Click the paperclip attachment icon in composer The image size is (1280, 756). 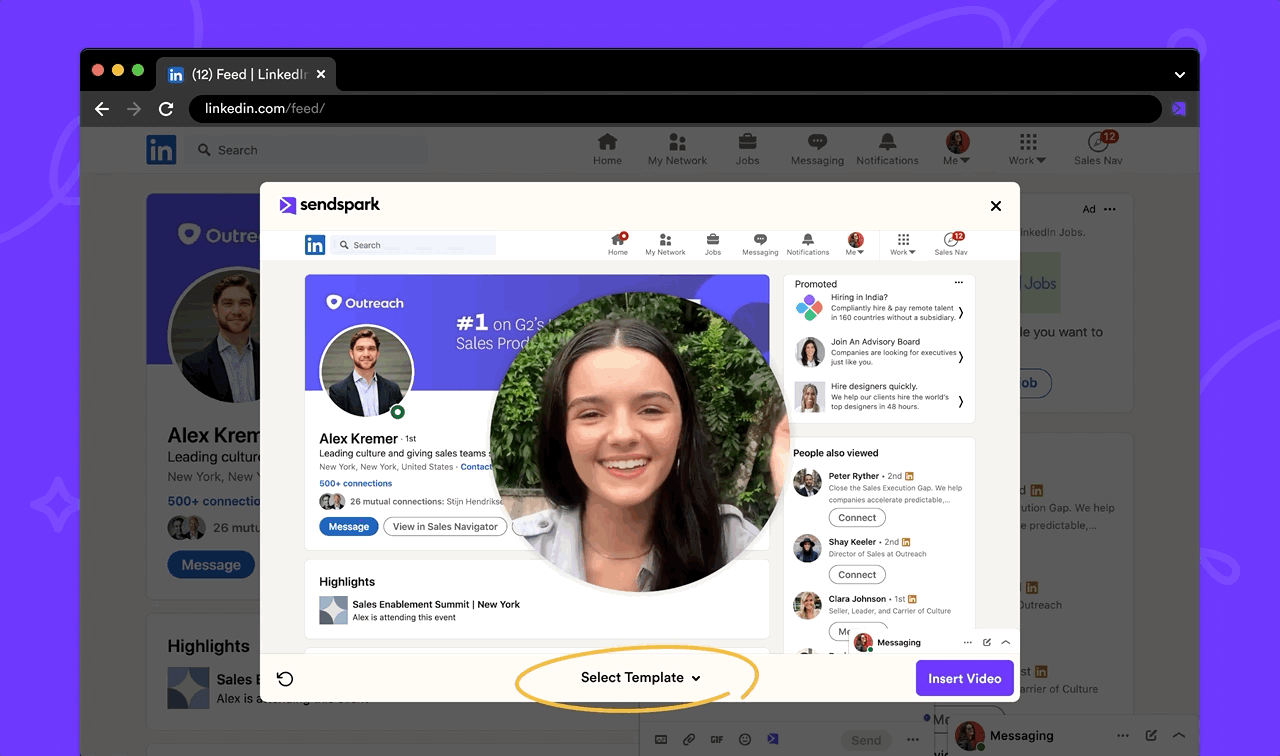click(x=689, y=740)
